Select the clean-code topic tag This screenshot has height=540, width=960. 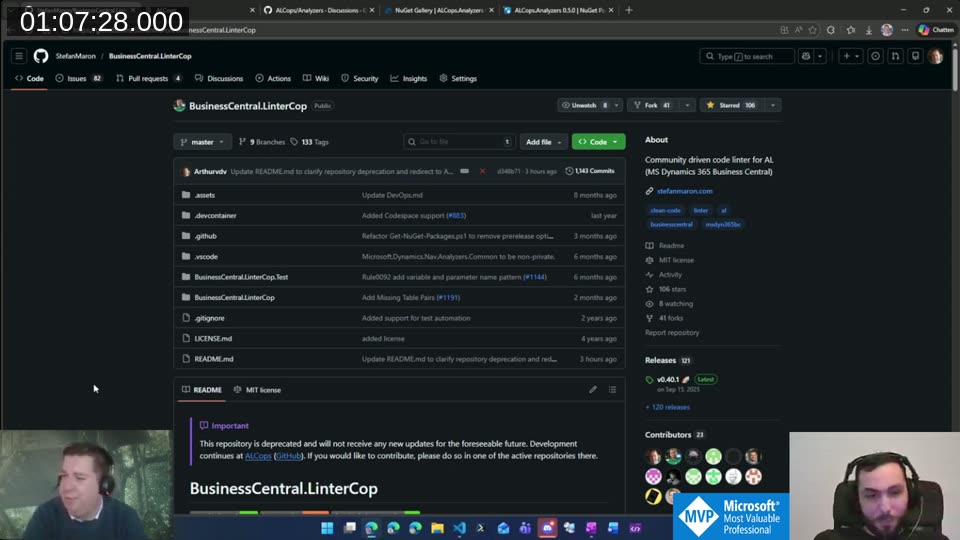pos(665,211)
